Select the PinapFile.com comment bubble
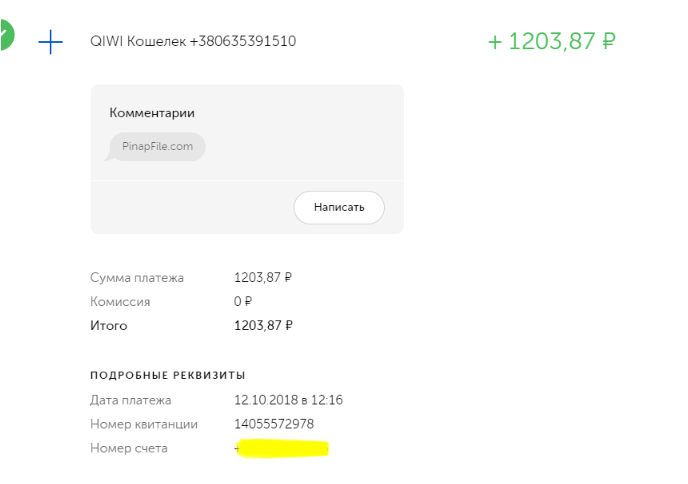 (157, 147)
